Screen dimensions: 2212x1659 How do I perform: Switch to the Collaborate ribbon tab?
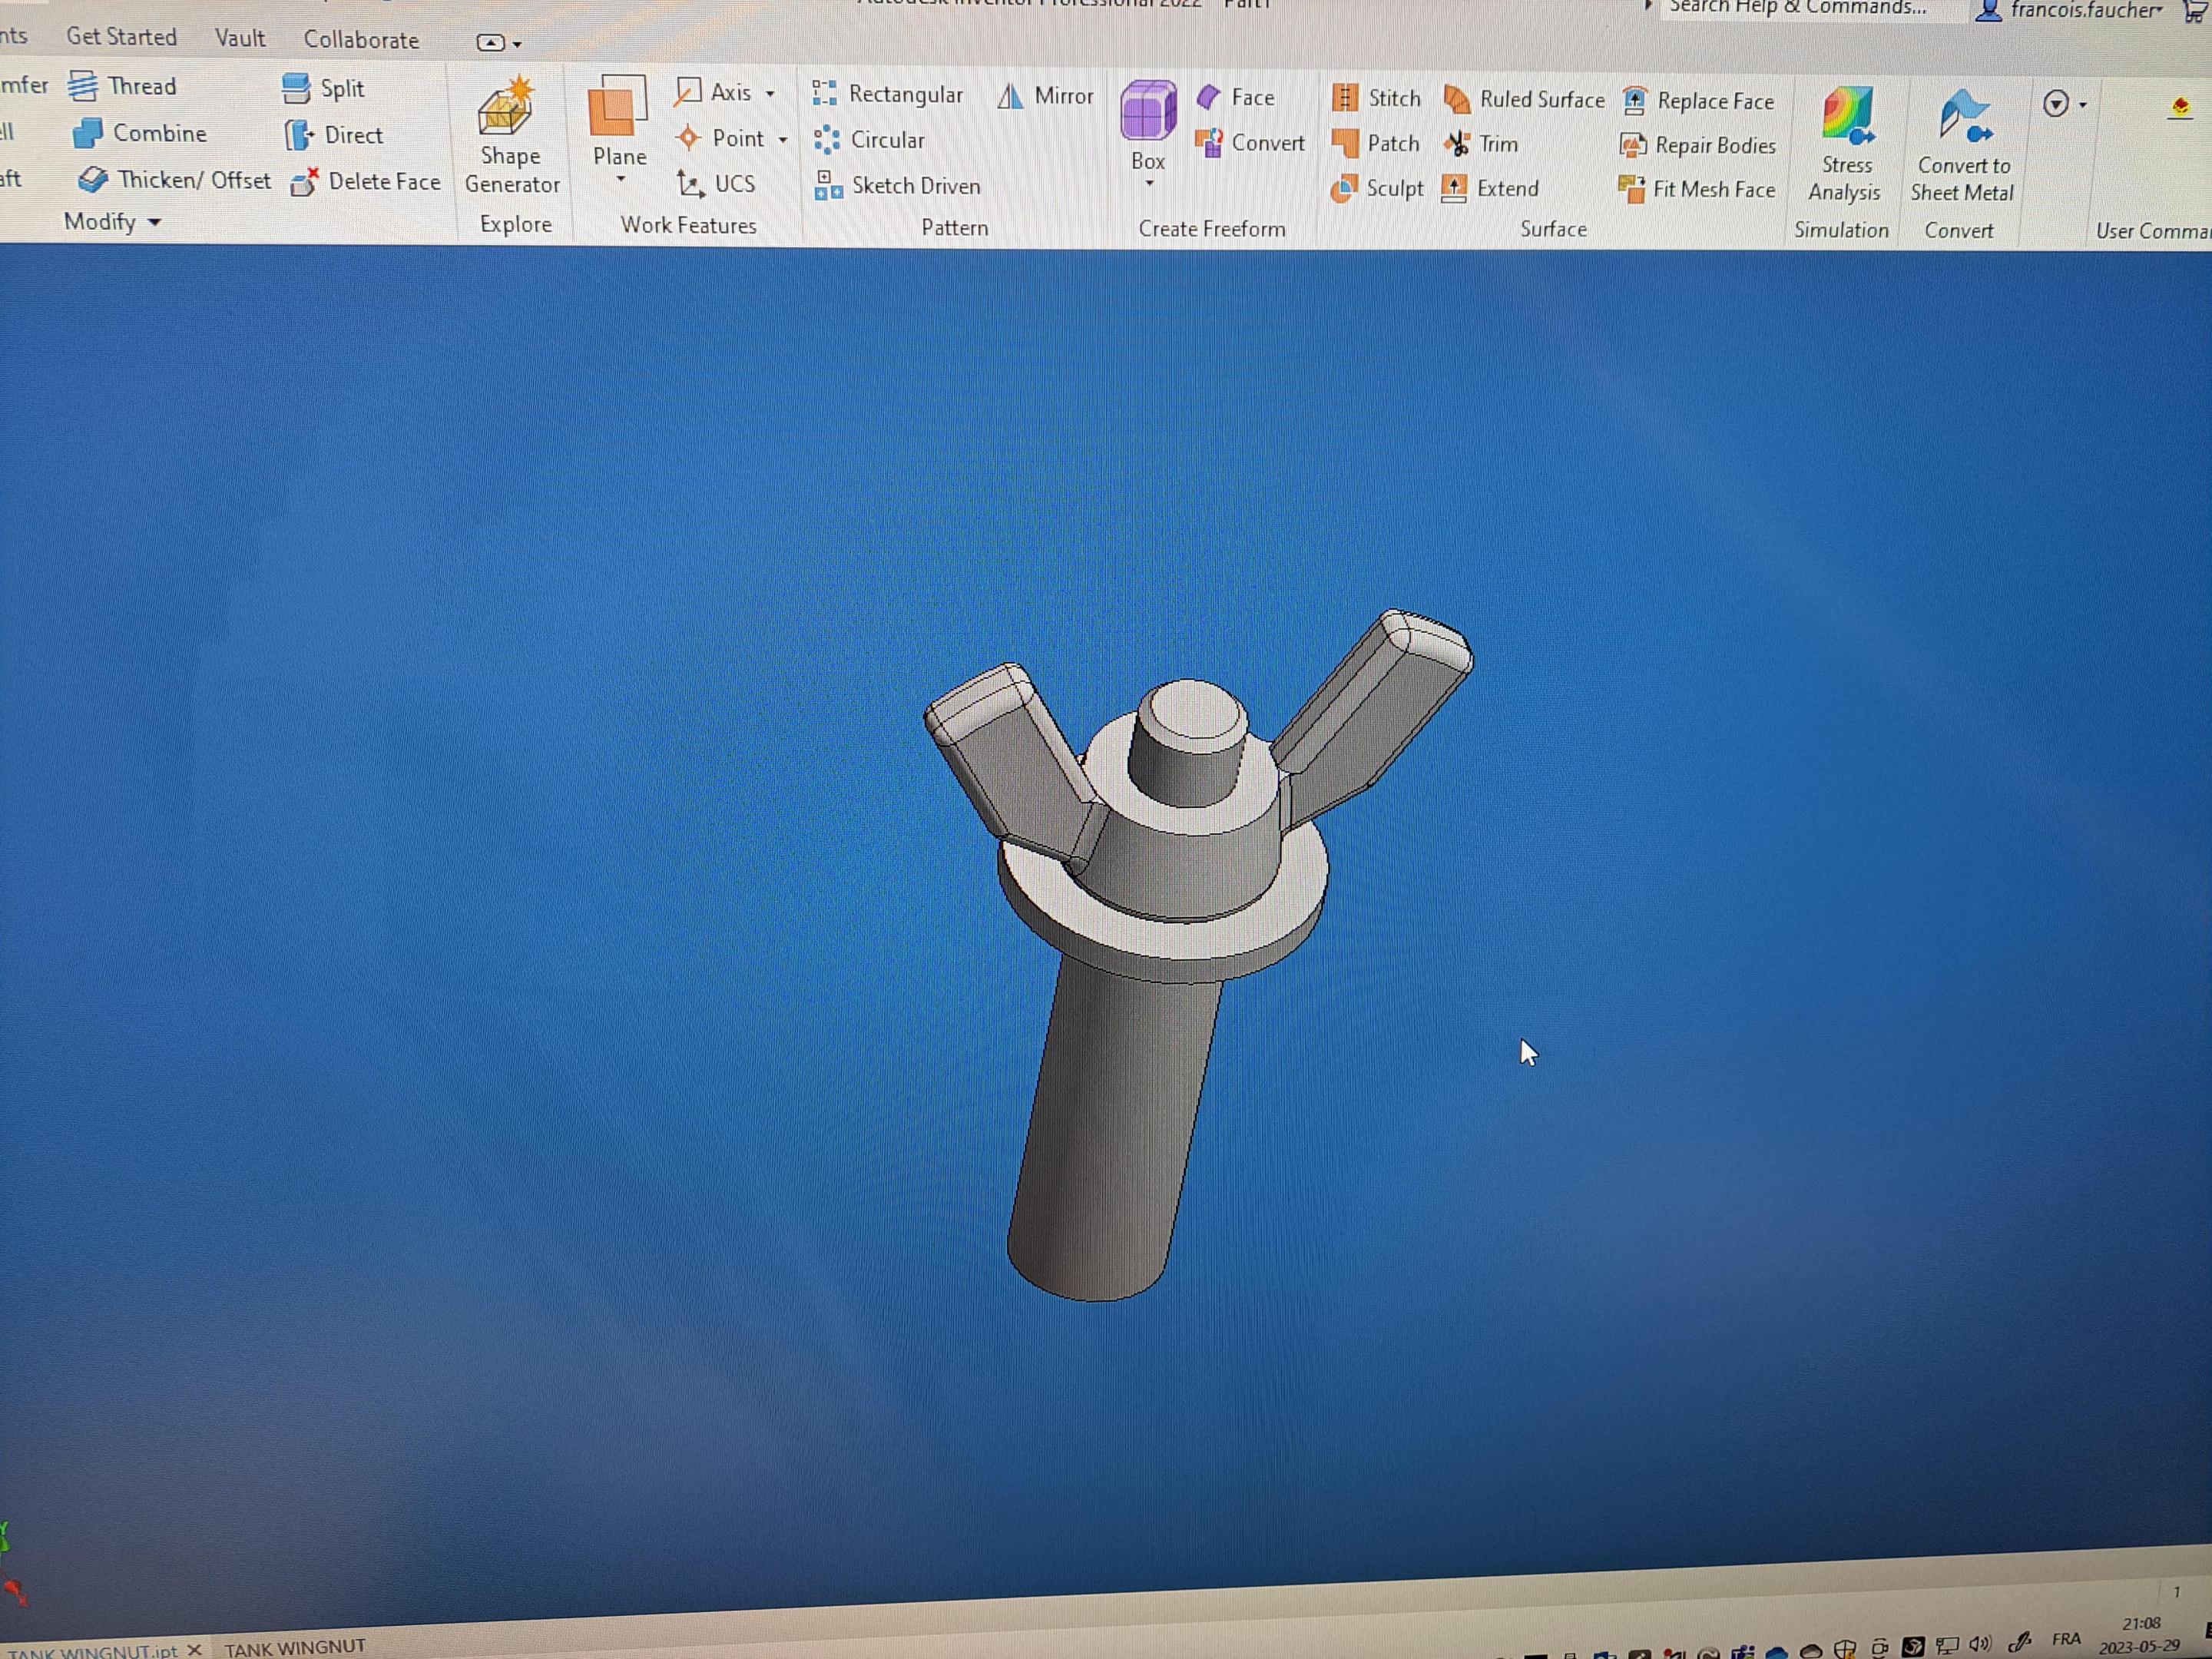click(361, 40)
